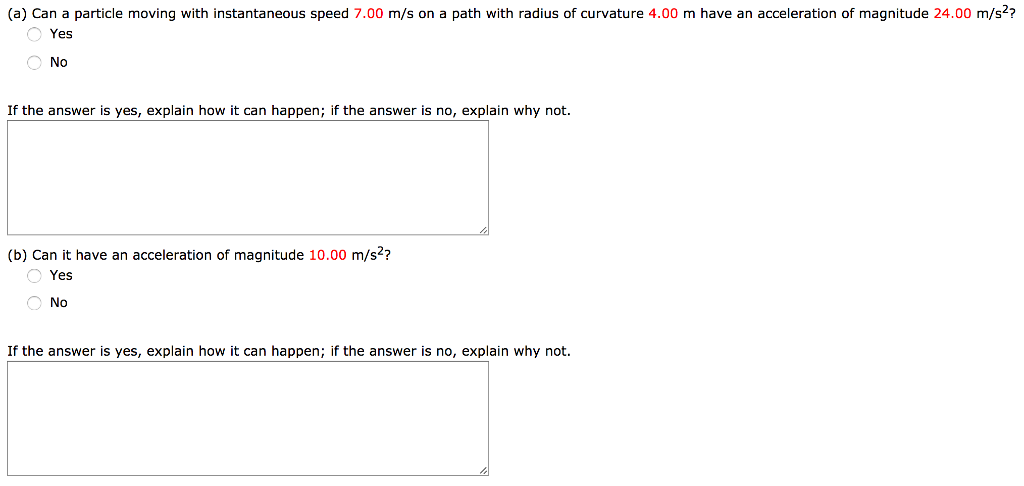Choose the No radio button for part (b)
This screenshot has width=1024, height=486.
35,303
